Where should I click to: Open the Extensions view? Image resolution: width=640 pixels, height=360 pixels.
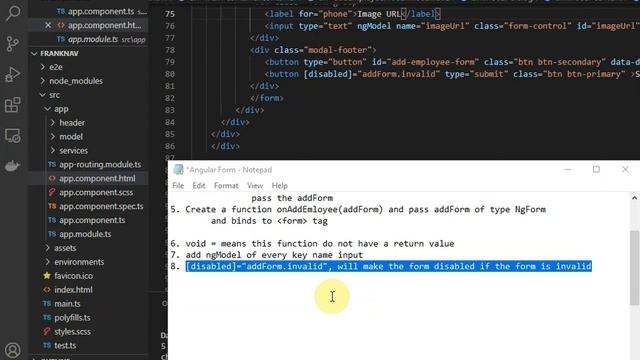13,105
